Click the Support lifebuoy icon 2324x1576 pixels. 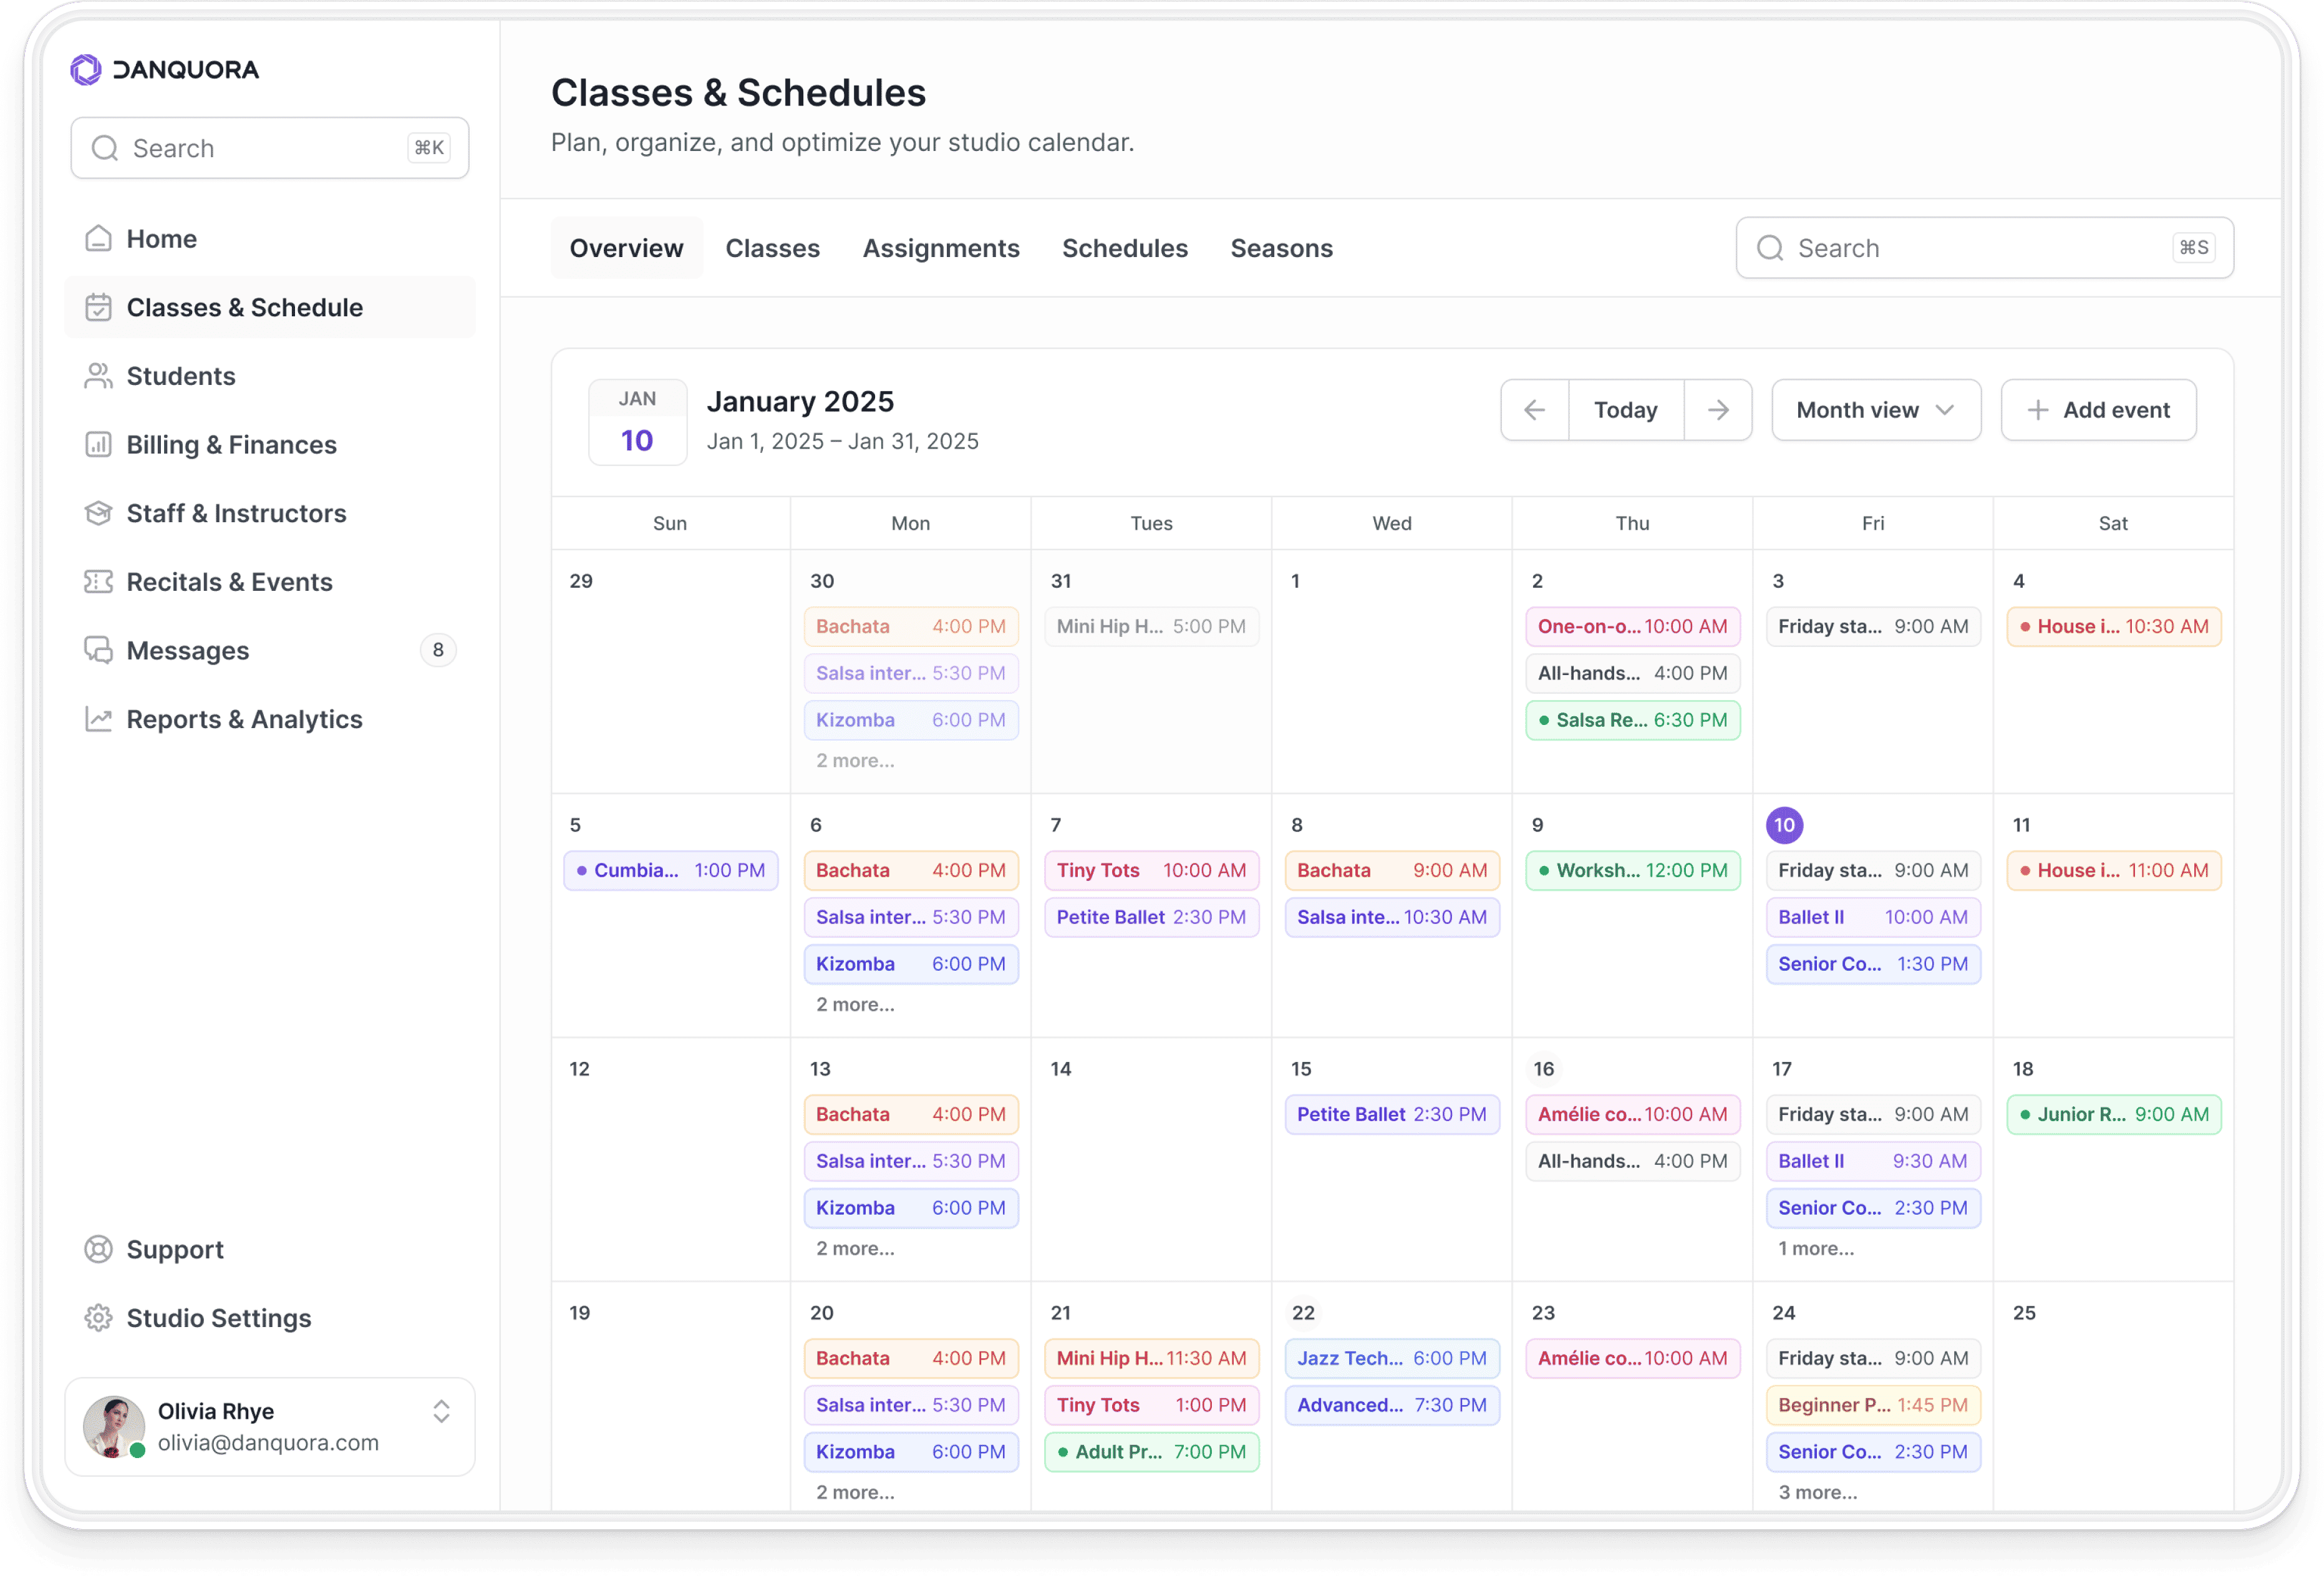point(98,1250)
